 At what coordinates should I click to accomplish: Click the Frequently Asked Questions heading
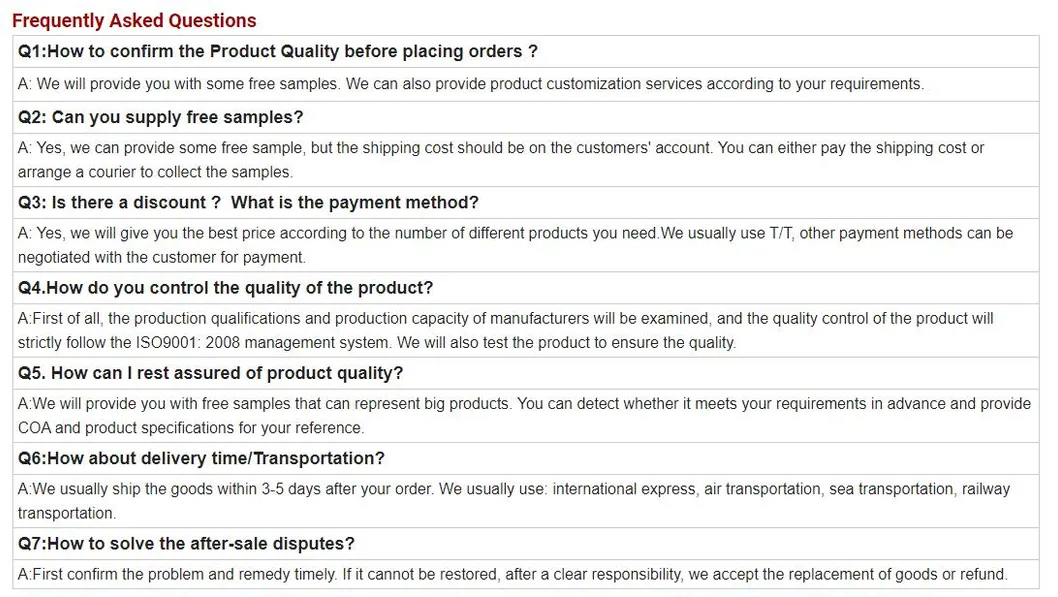134,20
